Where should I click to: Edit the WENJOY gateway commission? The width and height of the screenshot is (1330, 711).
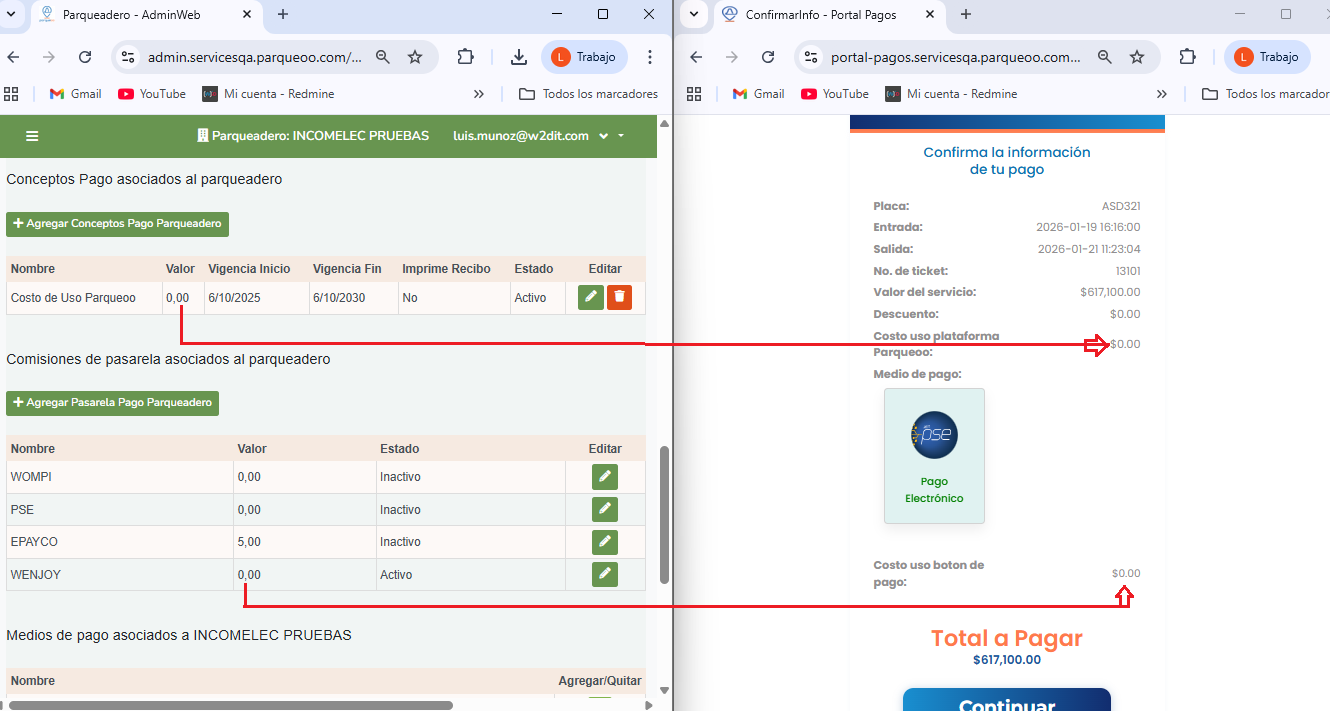[604, 575]
